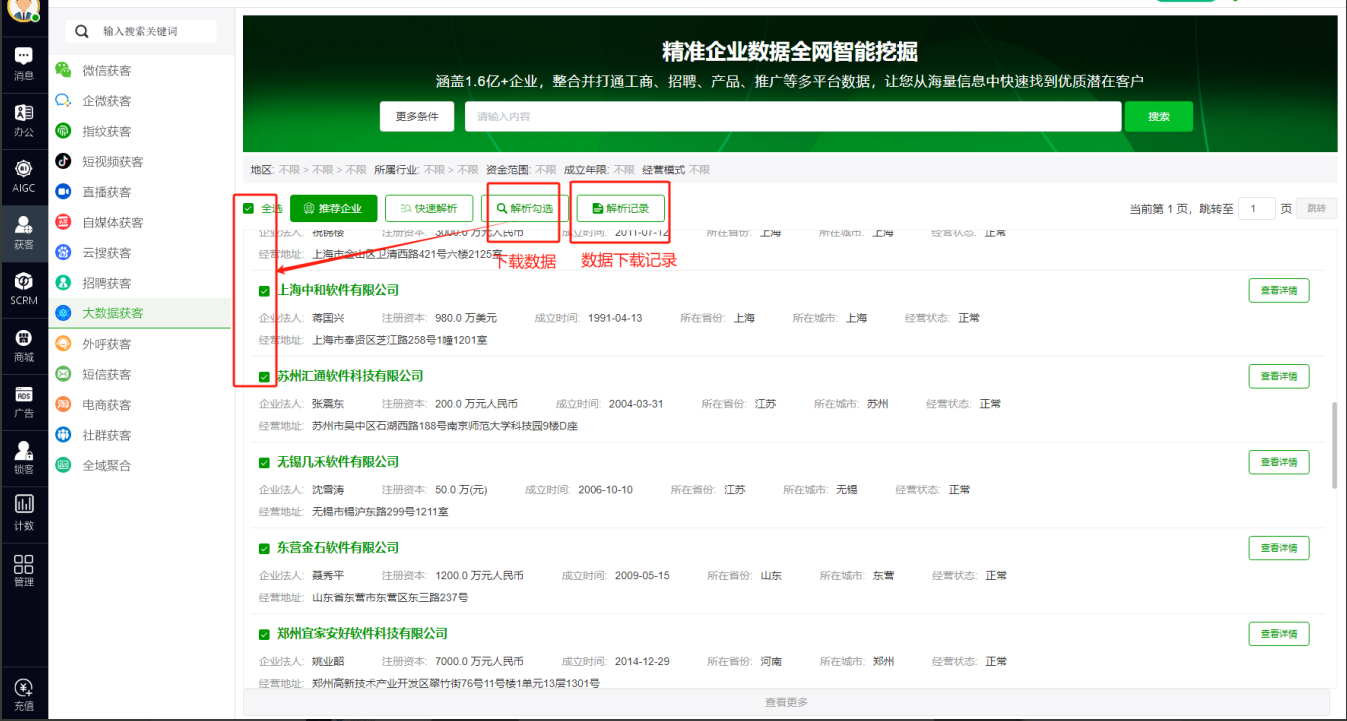
Task: Click the TikTok icon beside 短视频获客
Action: pyautogui.click(x=63, y=161)
